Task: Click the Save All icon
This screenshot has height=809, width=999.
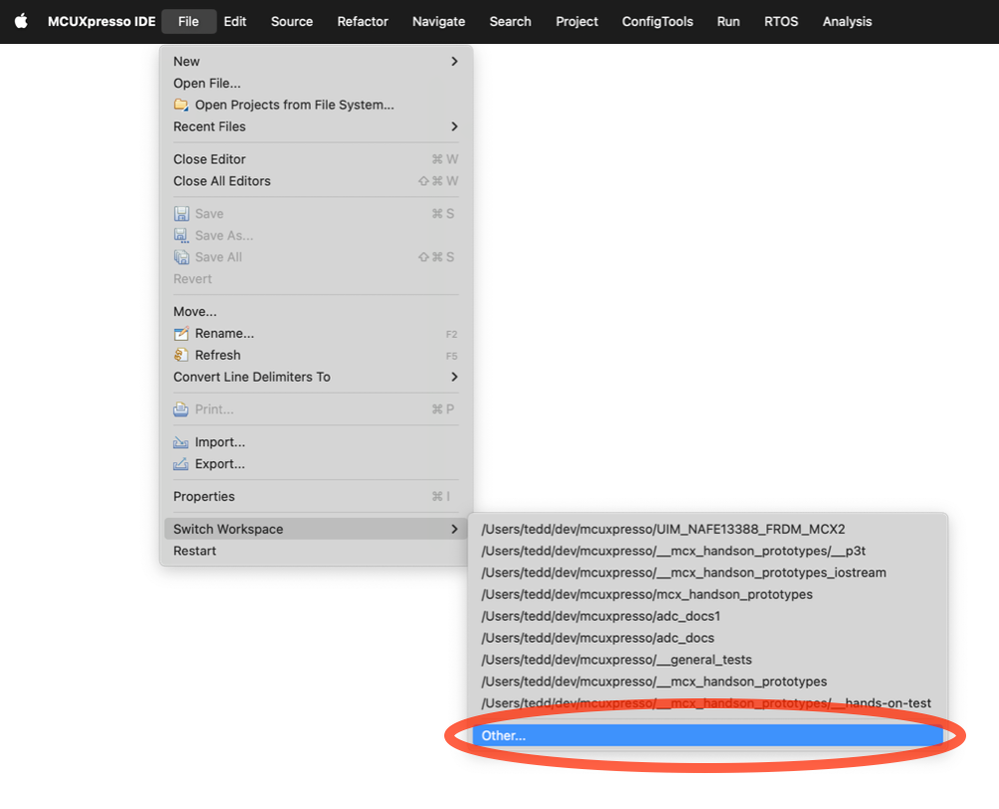Action: [x=181, y=257]
